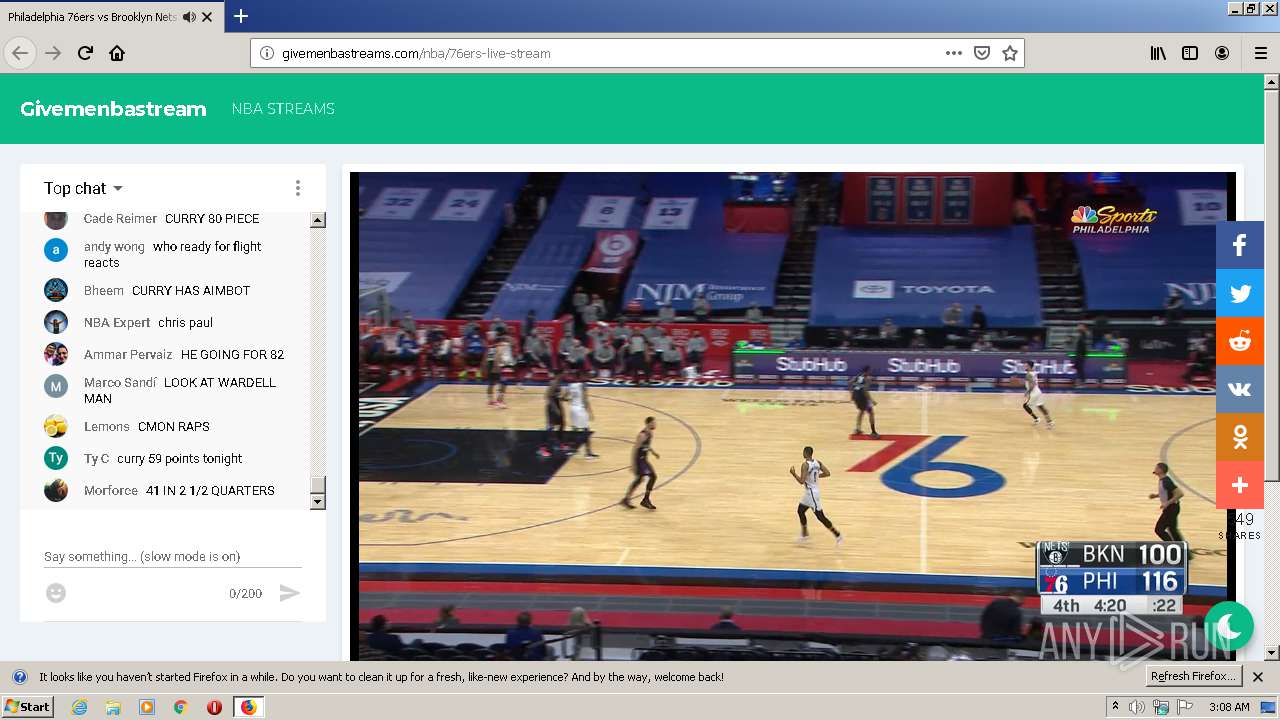Open NBA STREAMS navigation link
Viewport: 1280px width, 720px height.
coord(283,109)
